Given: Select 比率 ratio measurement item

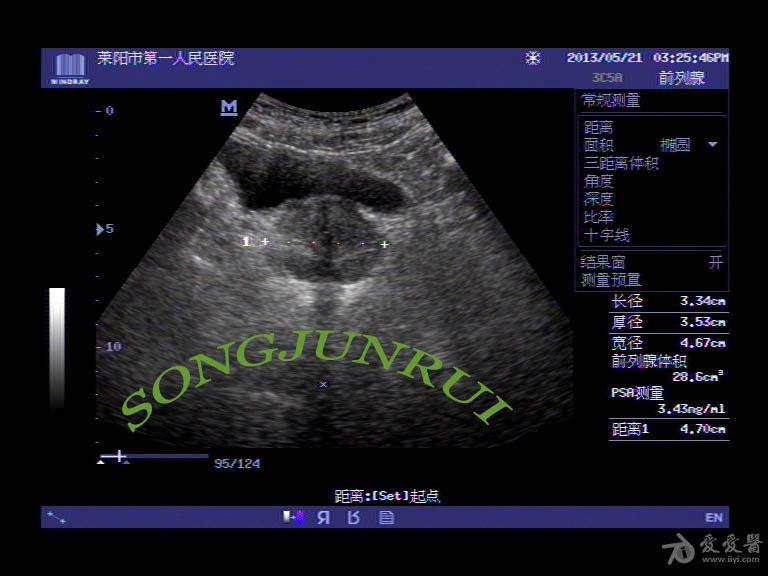Looking at the screenshot, I should (598, 216).
